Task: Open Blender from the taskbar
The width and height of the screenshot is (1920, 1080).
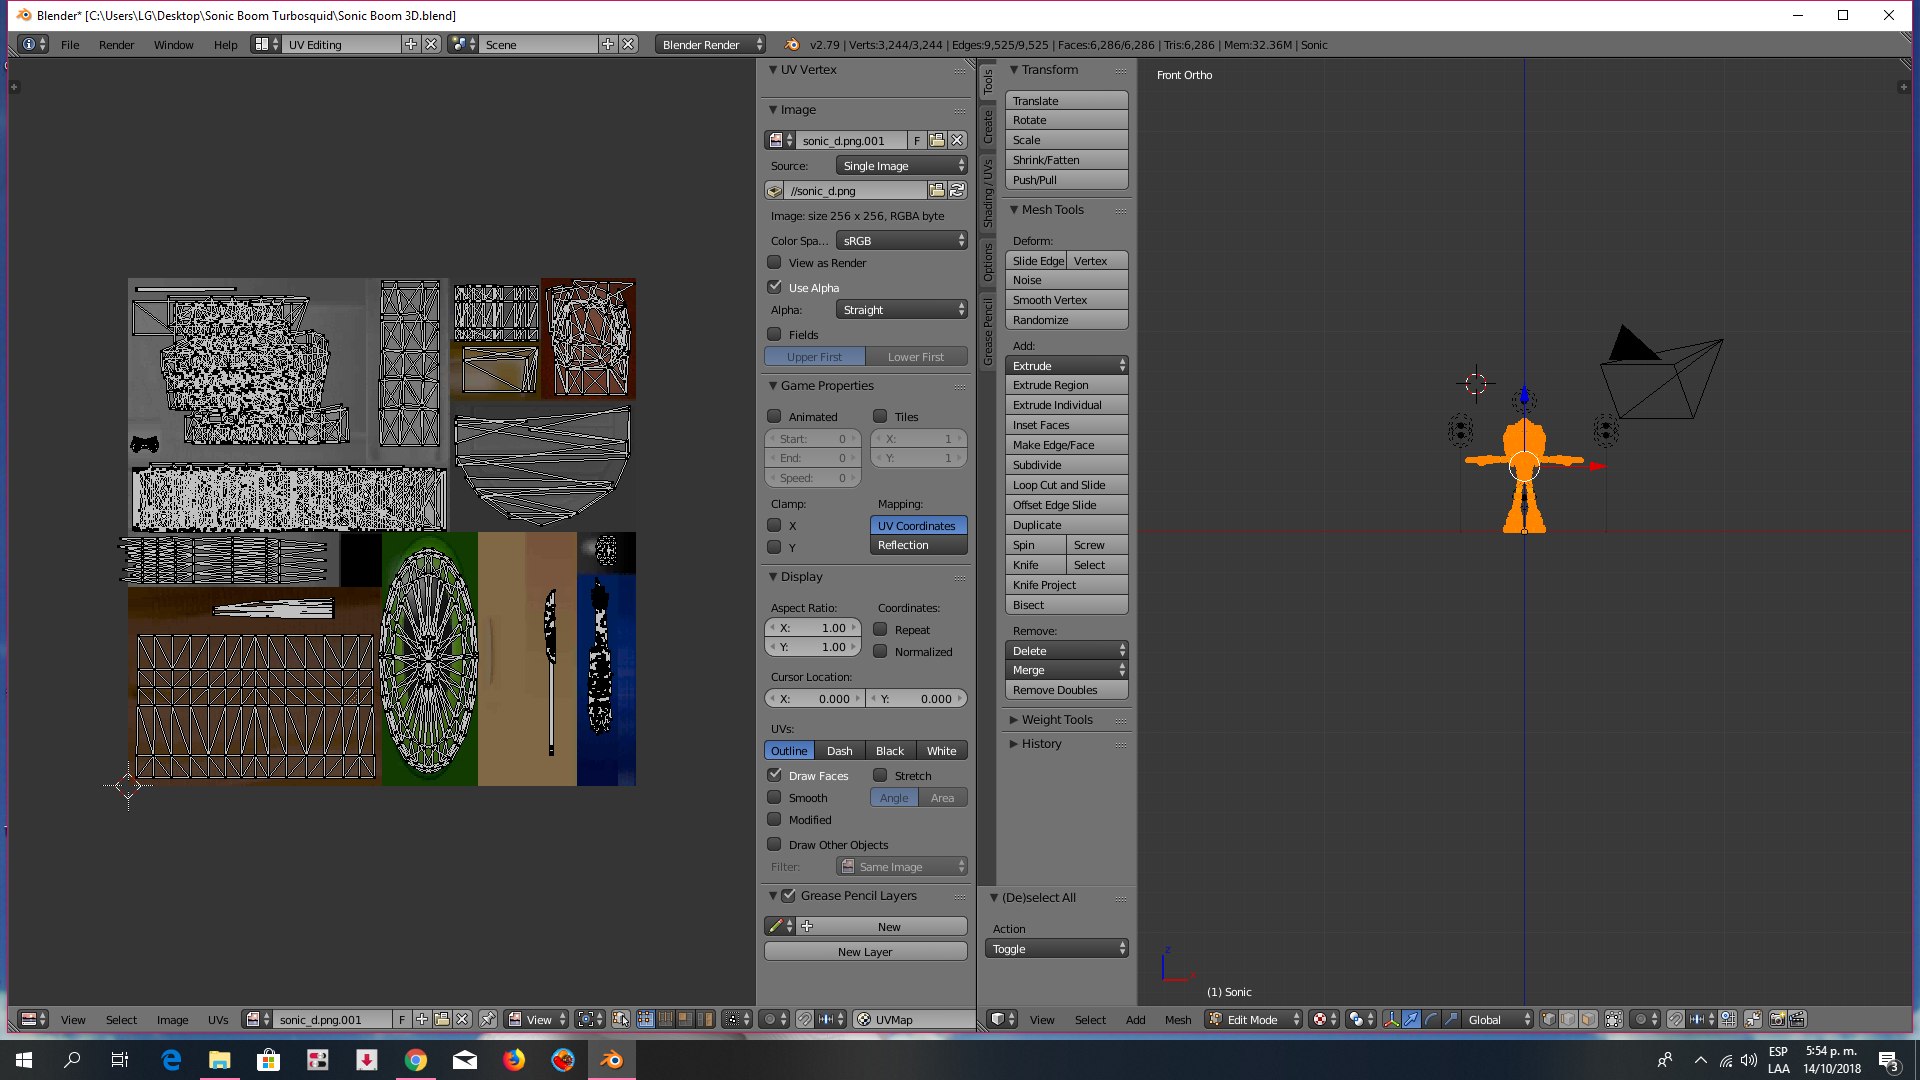Action: [x=612, y=1060]
